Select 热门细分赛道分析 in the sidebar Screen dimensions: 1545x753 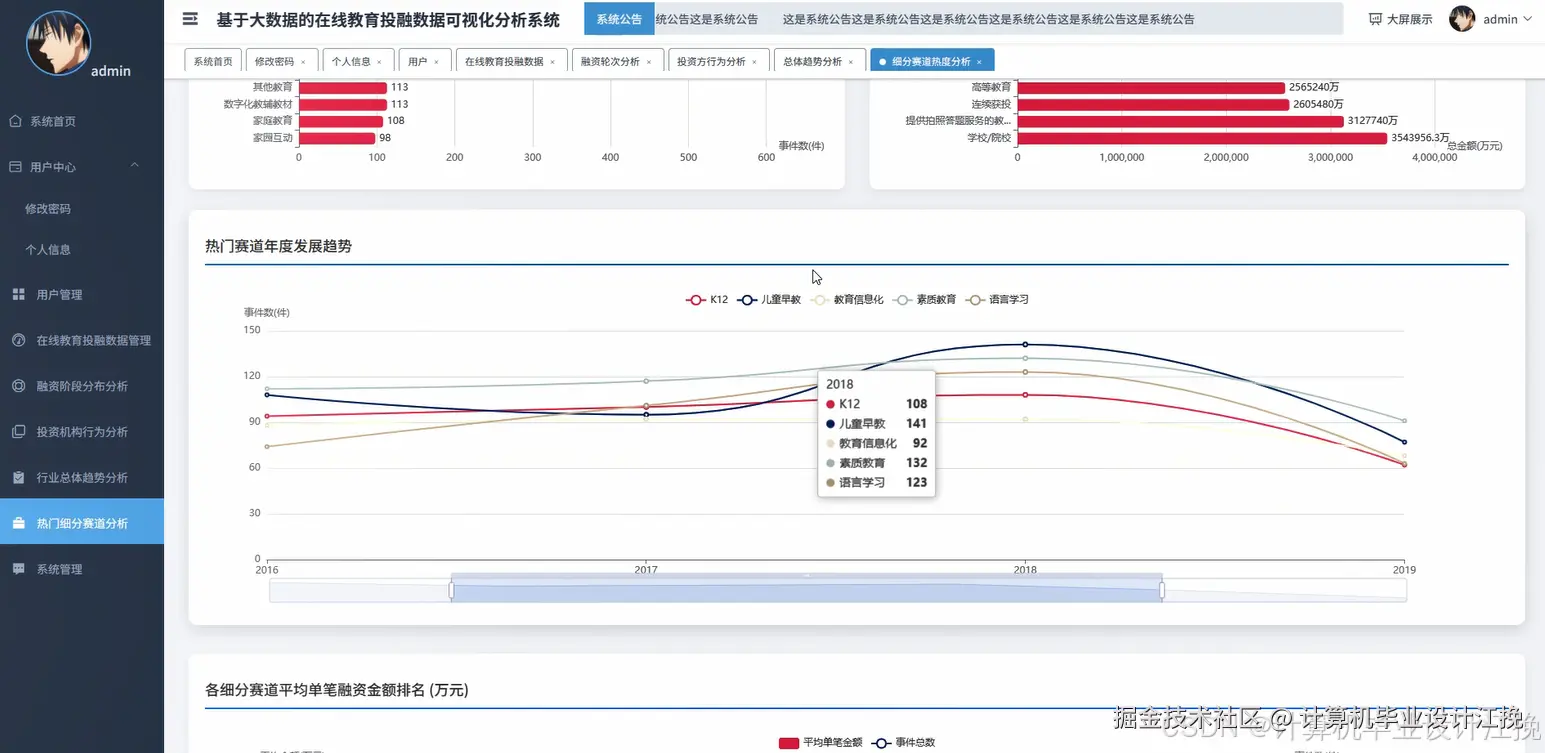pyautogui.click(x=82, y=523)
